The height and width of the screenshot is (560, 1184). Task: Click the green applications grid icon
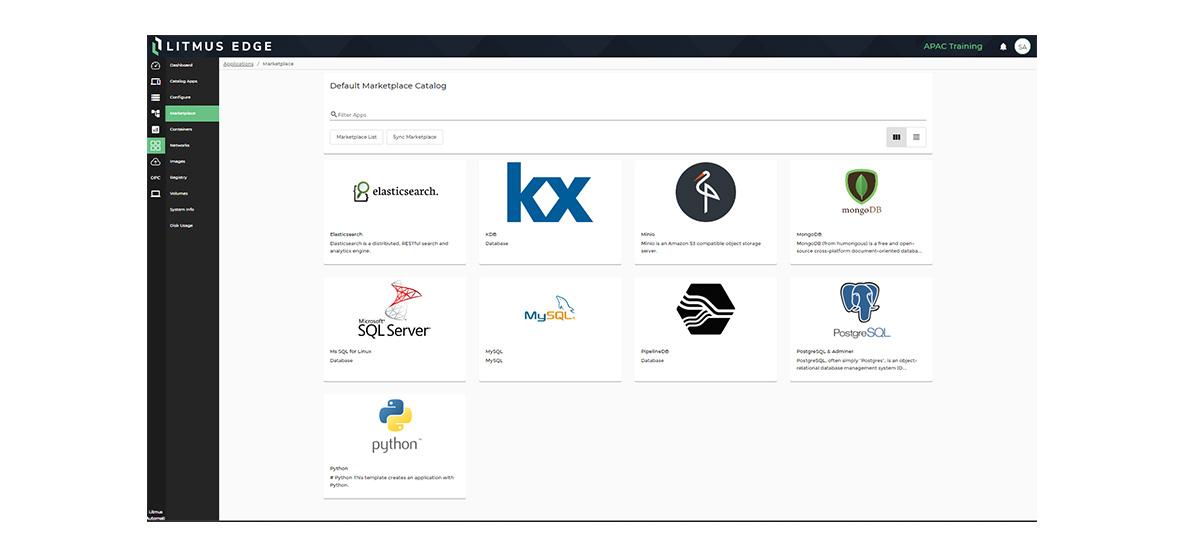(x=155, y=146)
